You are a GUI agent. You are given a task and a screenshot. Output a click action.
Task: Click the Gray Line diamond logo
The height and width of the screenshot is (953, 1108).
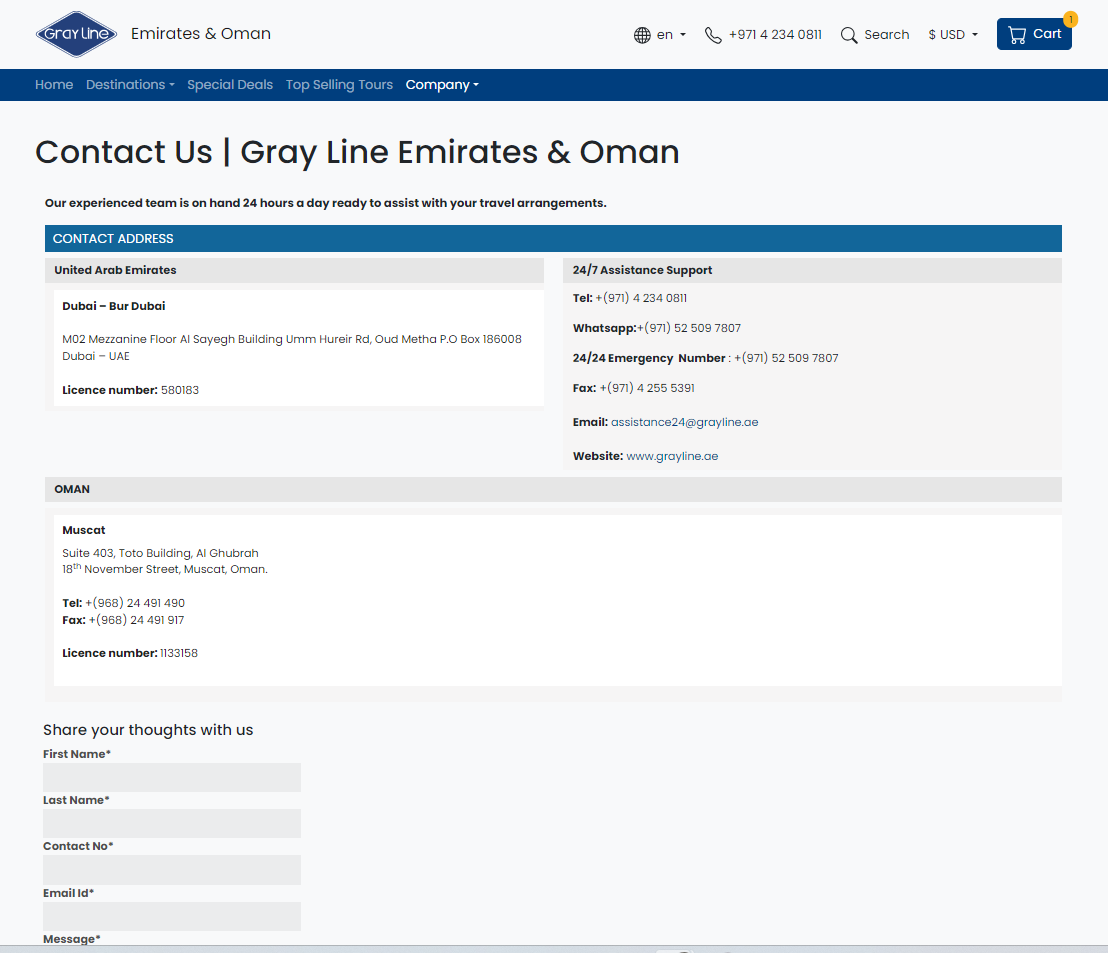(76, 34)
